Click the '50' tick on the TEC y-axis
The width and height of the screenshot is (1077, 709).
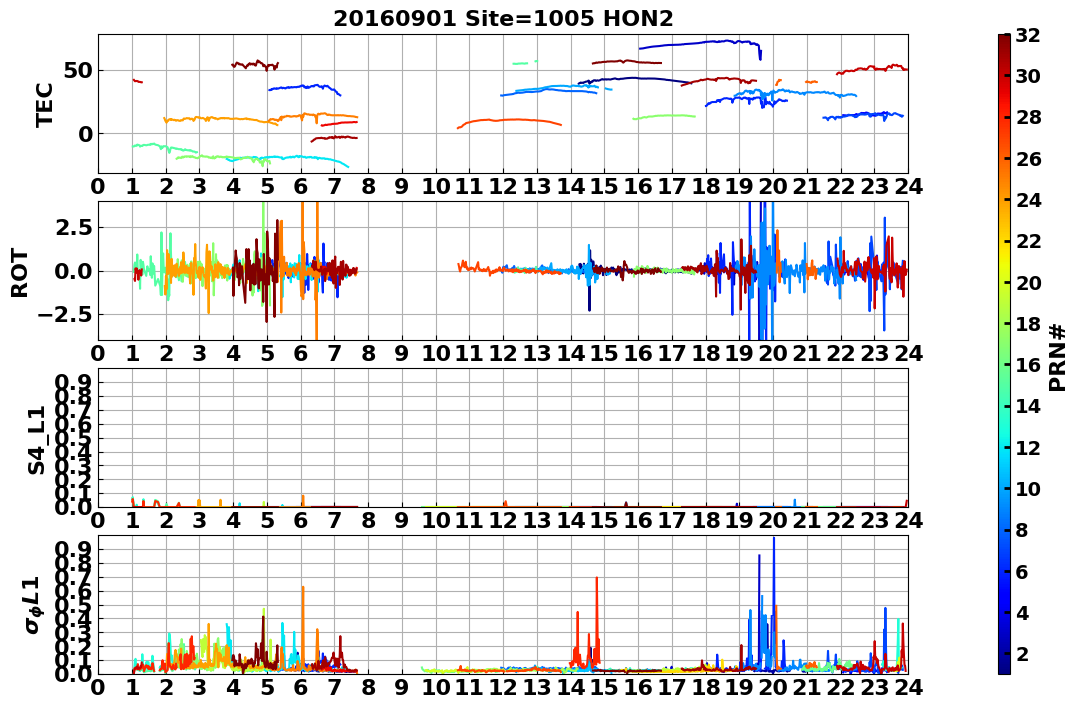tap(78, 71)
